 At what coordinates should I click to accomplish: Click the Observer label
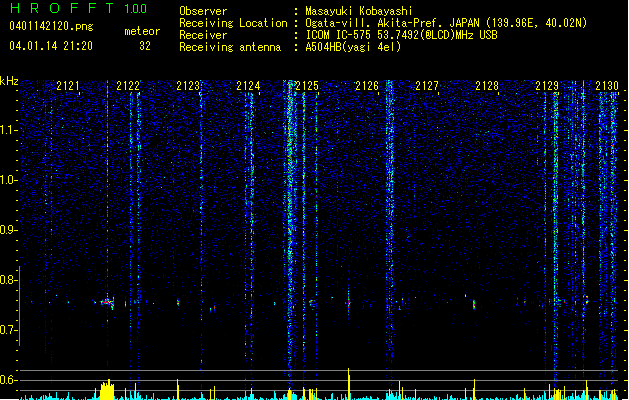point(203,11)
